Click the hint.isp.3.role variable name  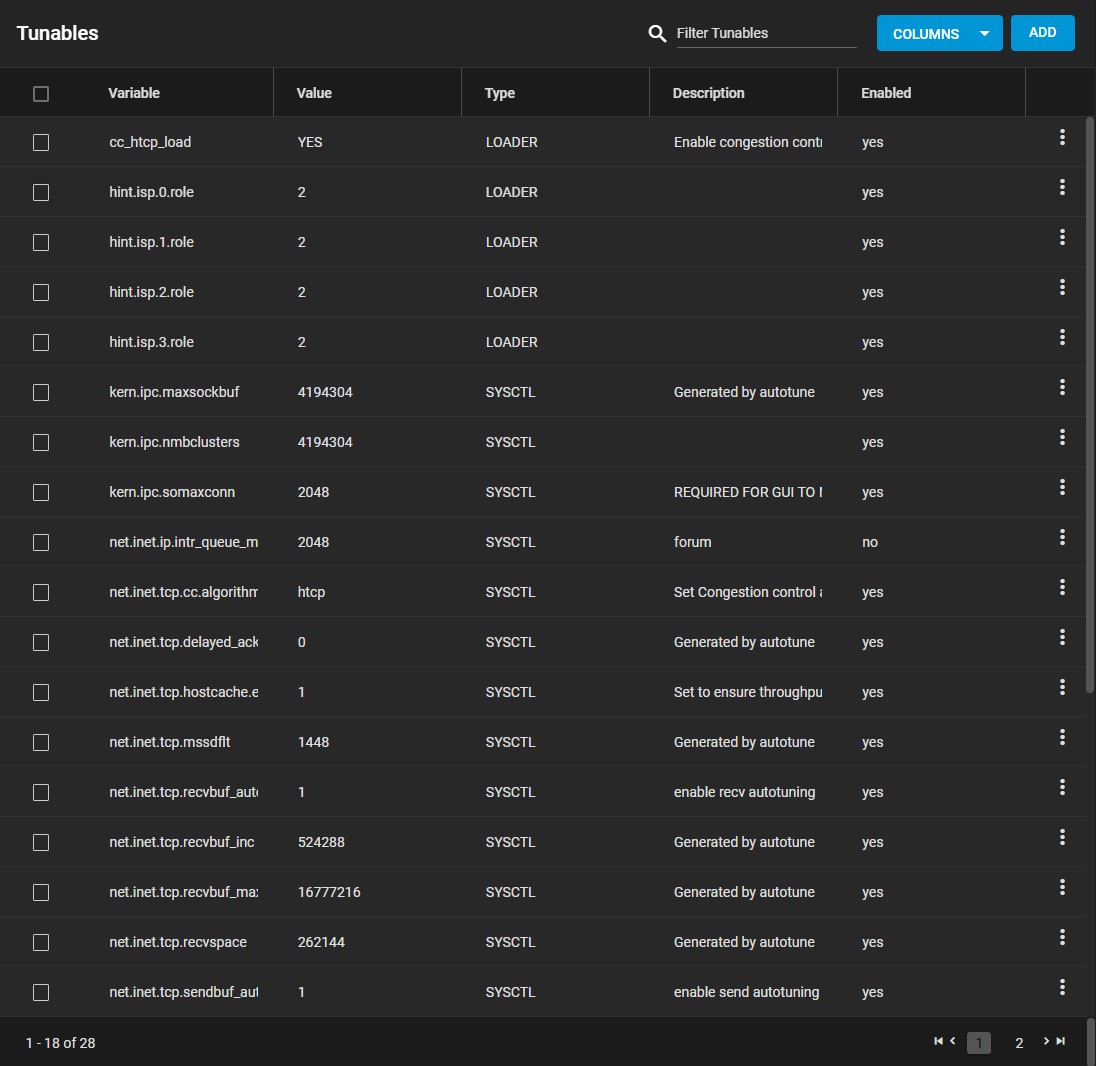(151, 342)
